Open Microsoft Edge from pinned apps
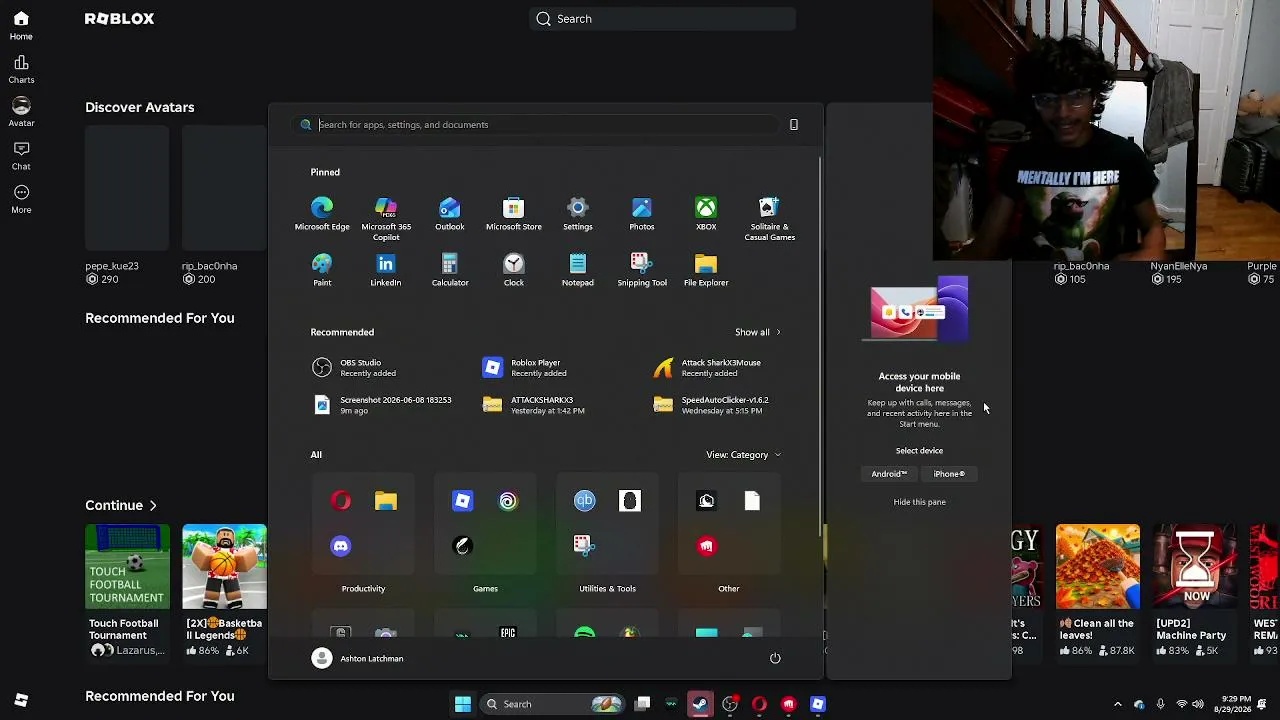This screenshot has width=1280, height=720. click(322, 214)
